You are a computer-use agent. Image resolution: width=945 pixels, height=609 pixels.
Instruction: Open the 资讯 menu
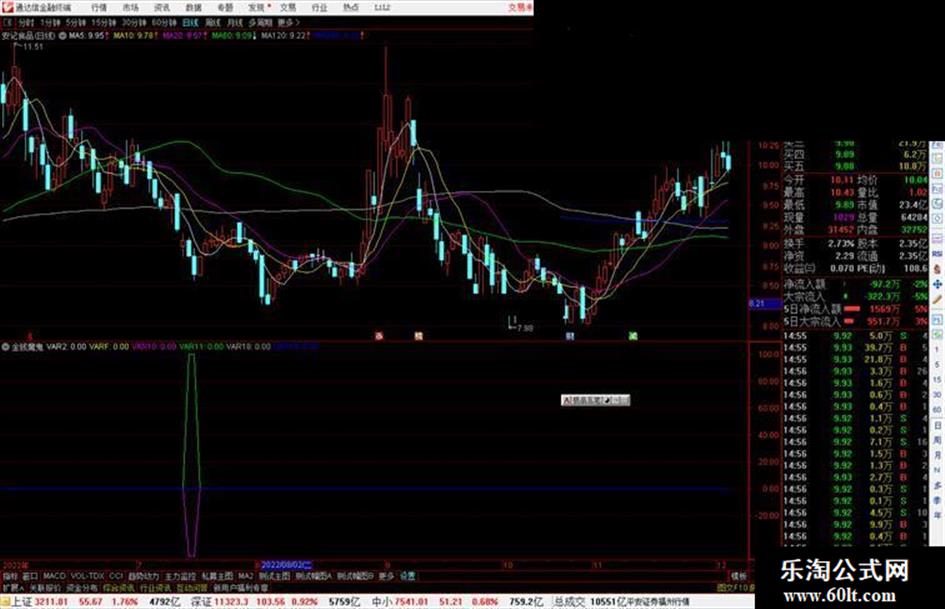(x=162, y=8)
